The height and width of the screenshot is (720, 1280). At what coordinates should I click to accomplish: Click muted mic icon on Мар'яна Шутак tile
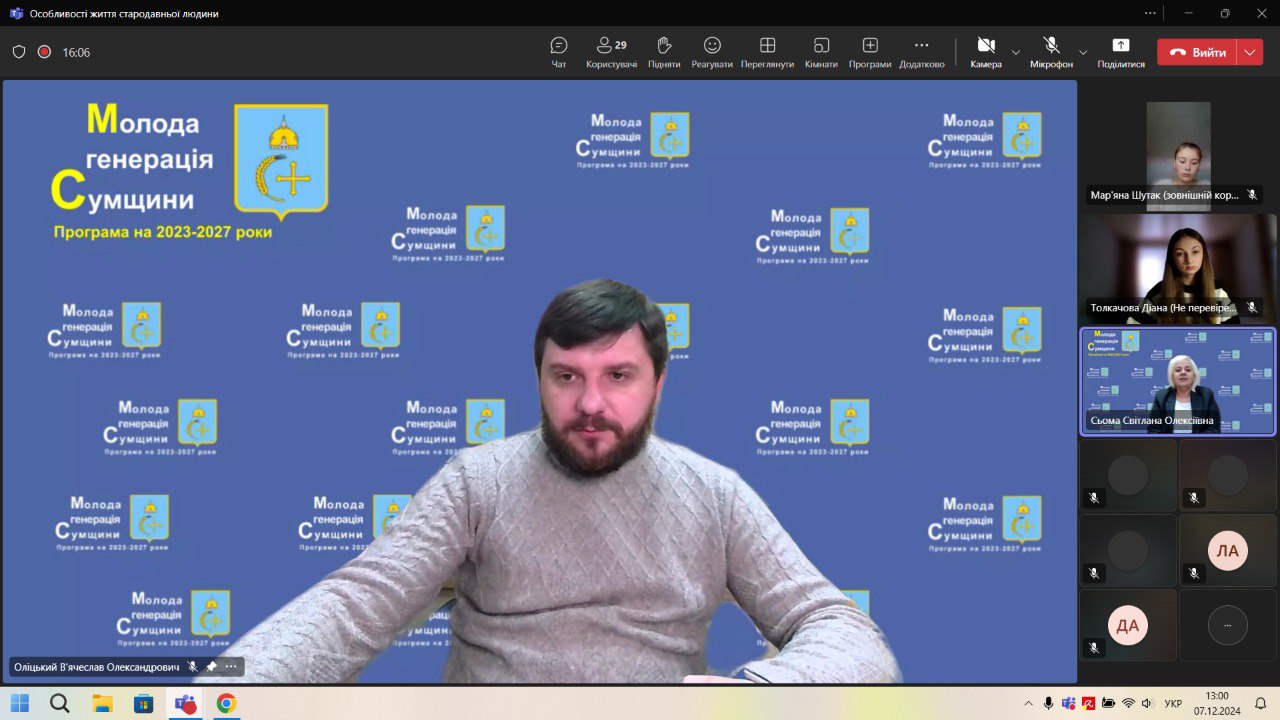1252,195
